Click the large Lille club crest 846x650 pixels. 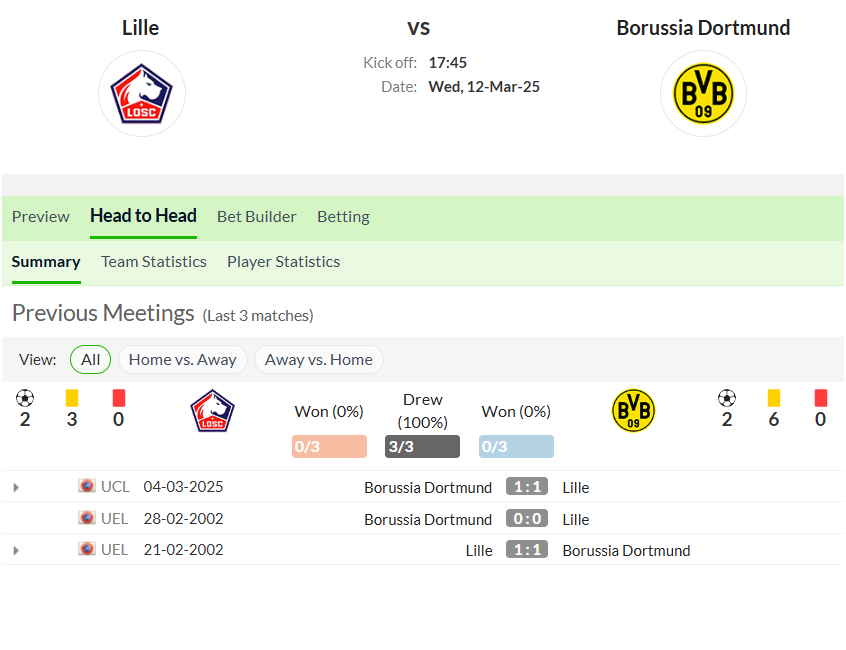click(141, 93)
